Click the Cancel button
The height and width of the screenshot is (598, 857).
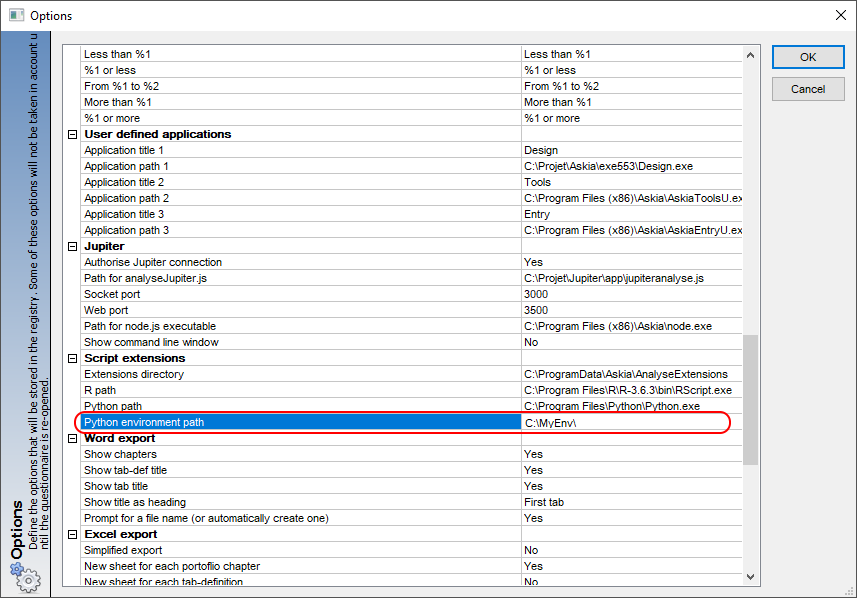[x=808, y=89]
